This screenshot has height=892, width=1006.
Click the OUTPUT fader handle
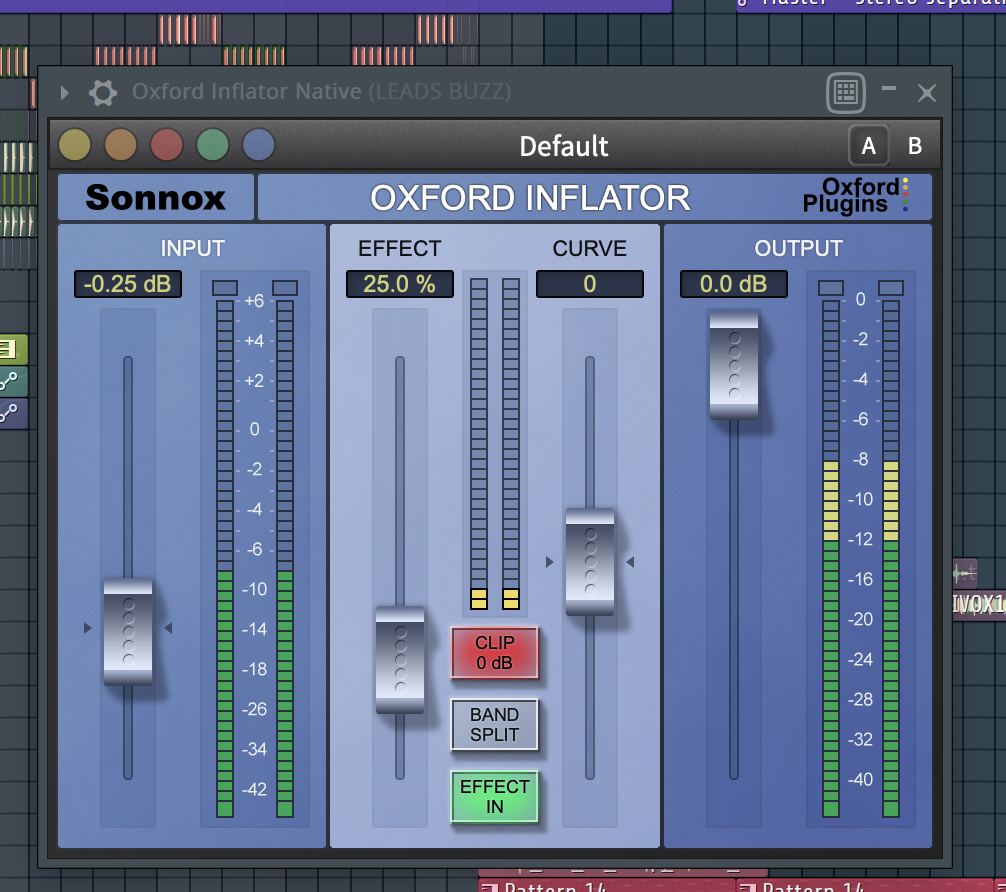733,366
